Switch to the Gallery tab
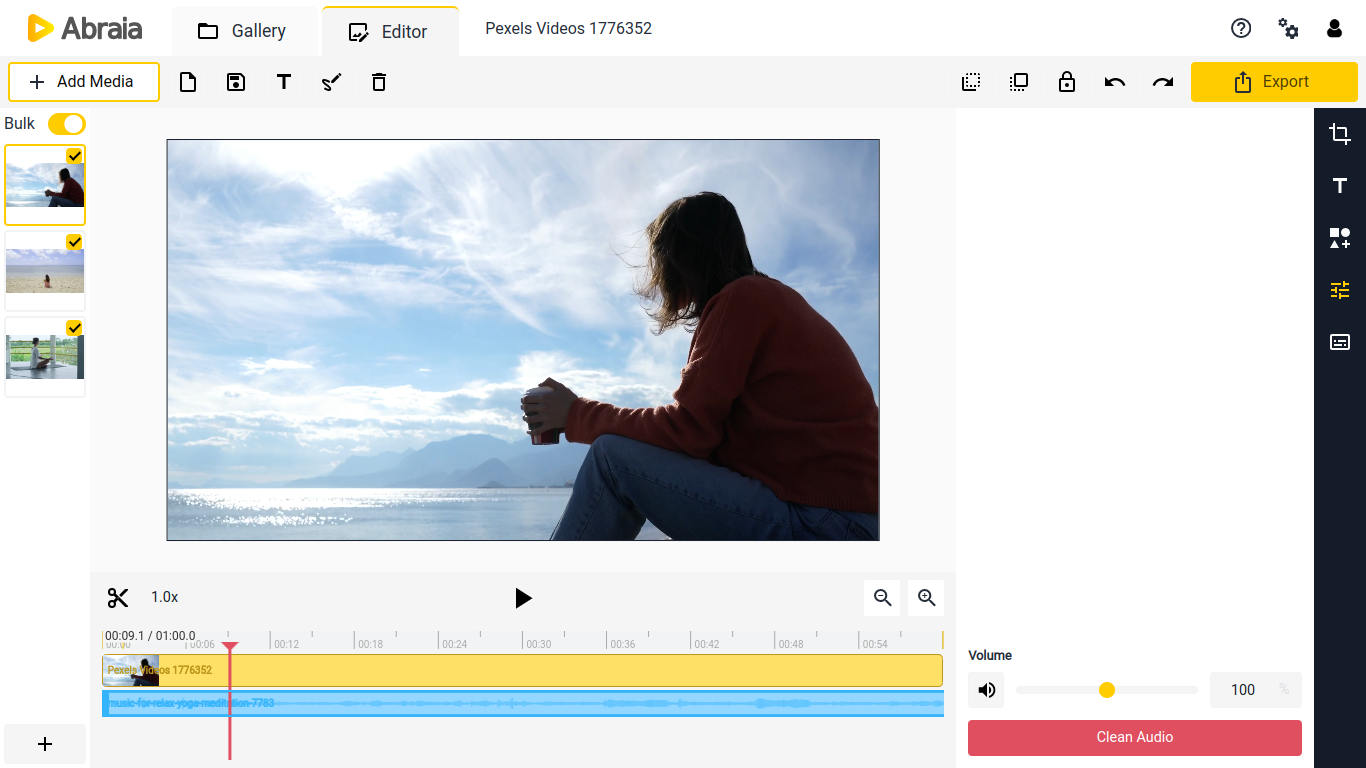This screenshot has width=1366, height=768. coord(243,30)
